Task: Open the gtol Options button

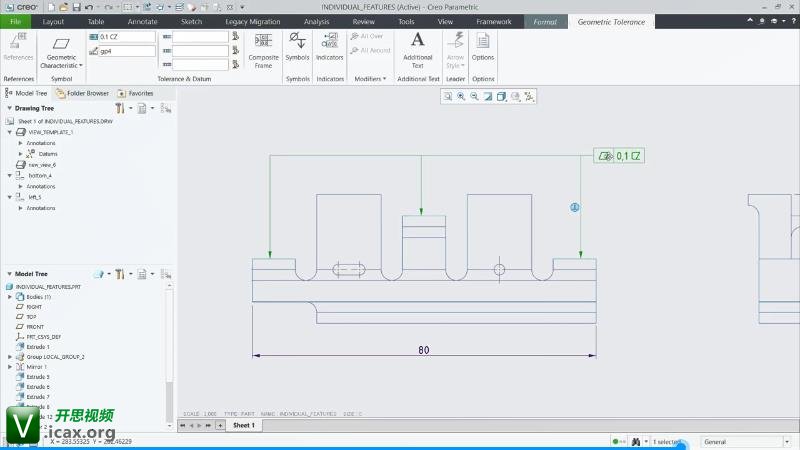Action: click(x=483, y=47)
